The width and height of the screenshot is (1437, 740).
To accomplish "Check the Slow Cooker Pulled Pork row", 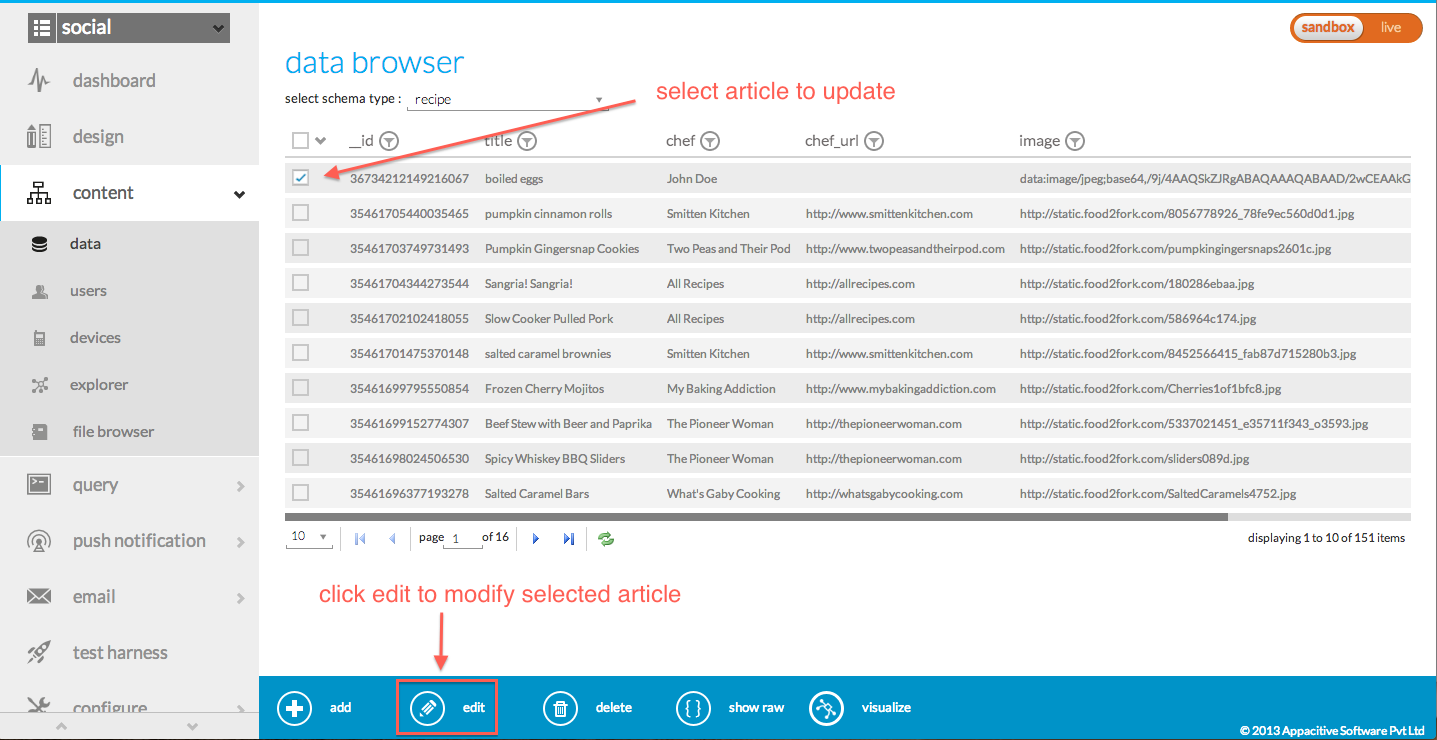I will [300, 318].
